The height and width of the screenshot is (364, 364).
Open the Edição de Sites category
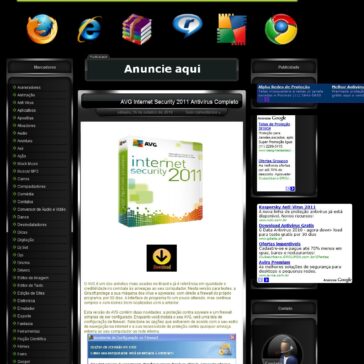click(x=31, y=293)
